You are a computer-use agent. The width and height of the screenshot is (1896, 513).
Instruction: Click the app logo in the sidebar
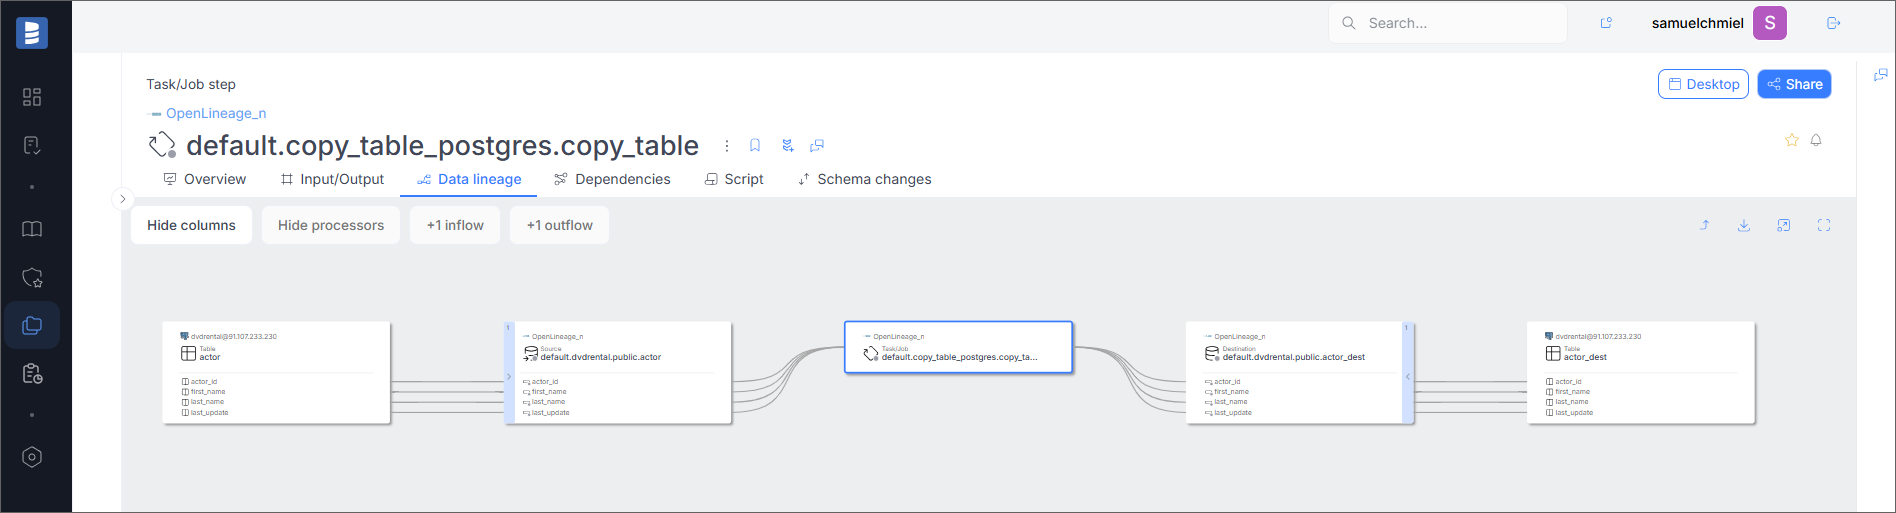click(32, 33)
